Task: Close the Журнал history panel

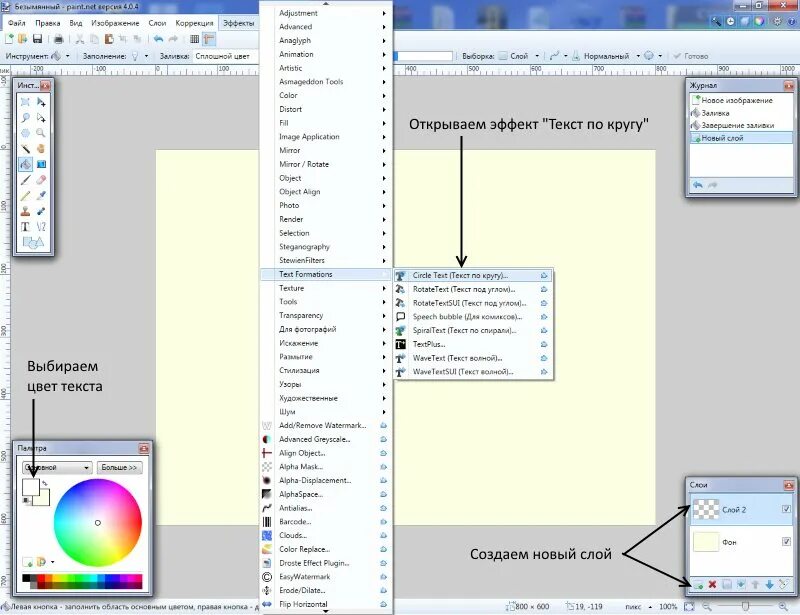Action: (788, 86)
